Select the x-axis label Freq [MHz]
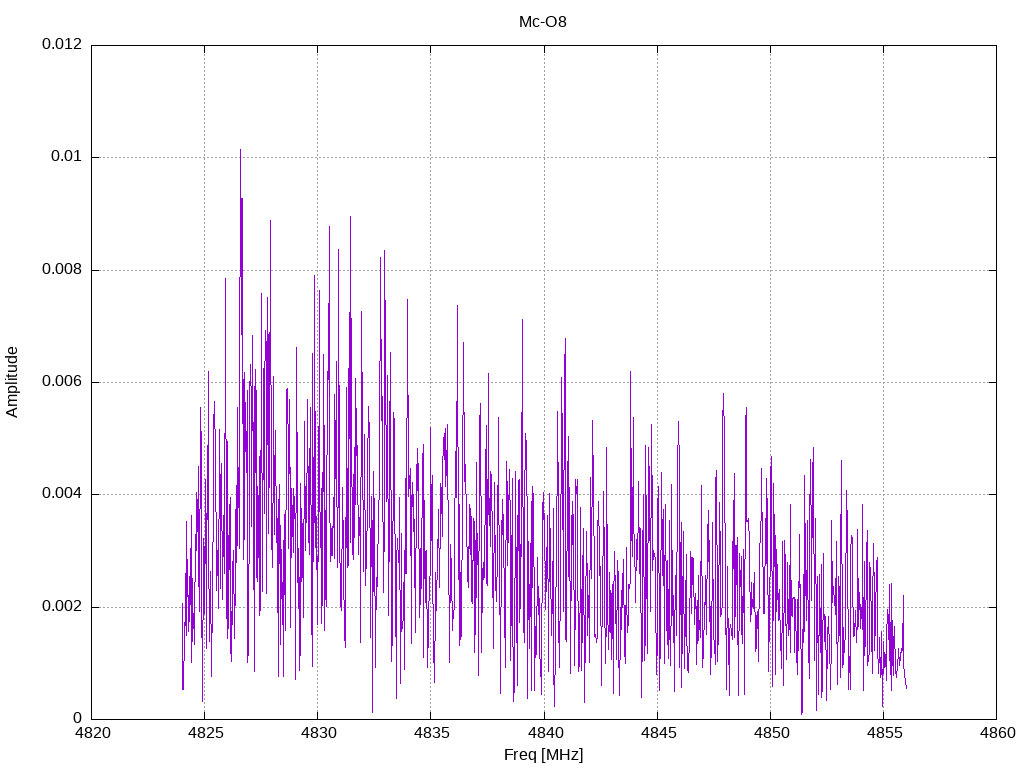The image size is (1024, 768). click(543, 754)
